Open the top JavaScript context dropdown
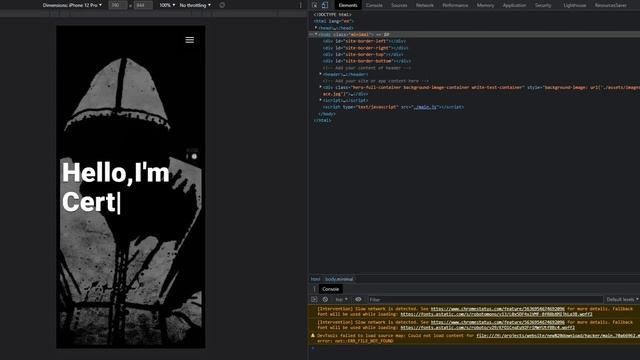The width and height of the screenshot is (640, 360). tap(342, 300)
